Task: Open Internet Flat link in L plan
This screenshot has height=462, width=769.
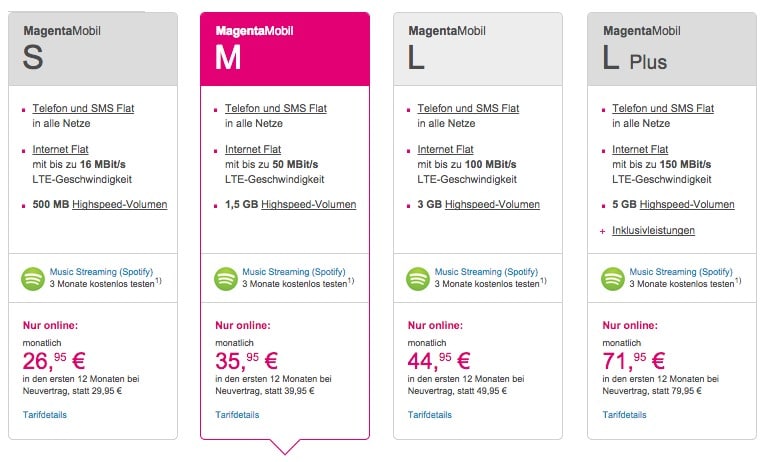Action: pos(445,149)
